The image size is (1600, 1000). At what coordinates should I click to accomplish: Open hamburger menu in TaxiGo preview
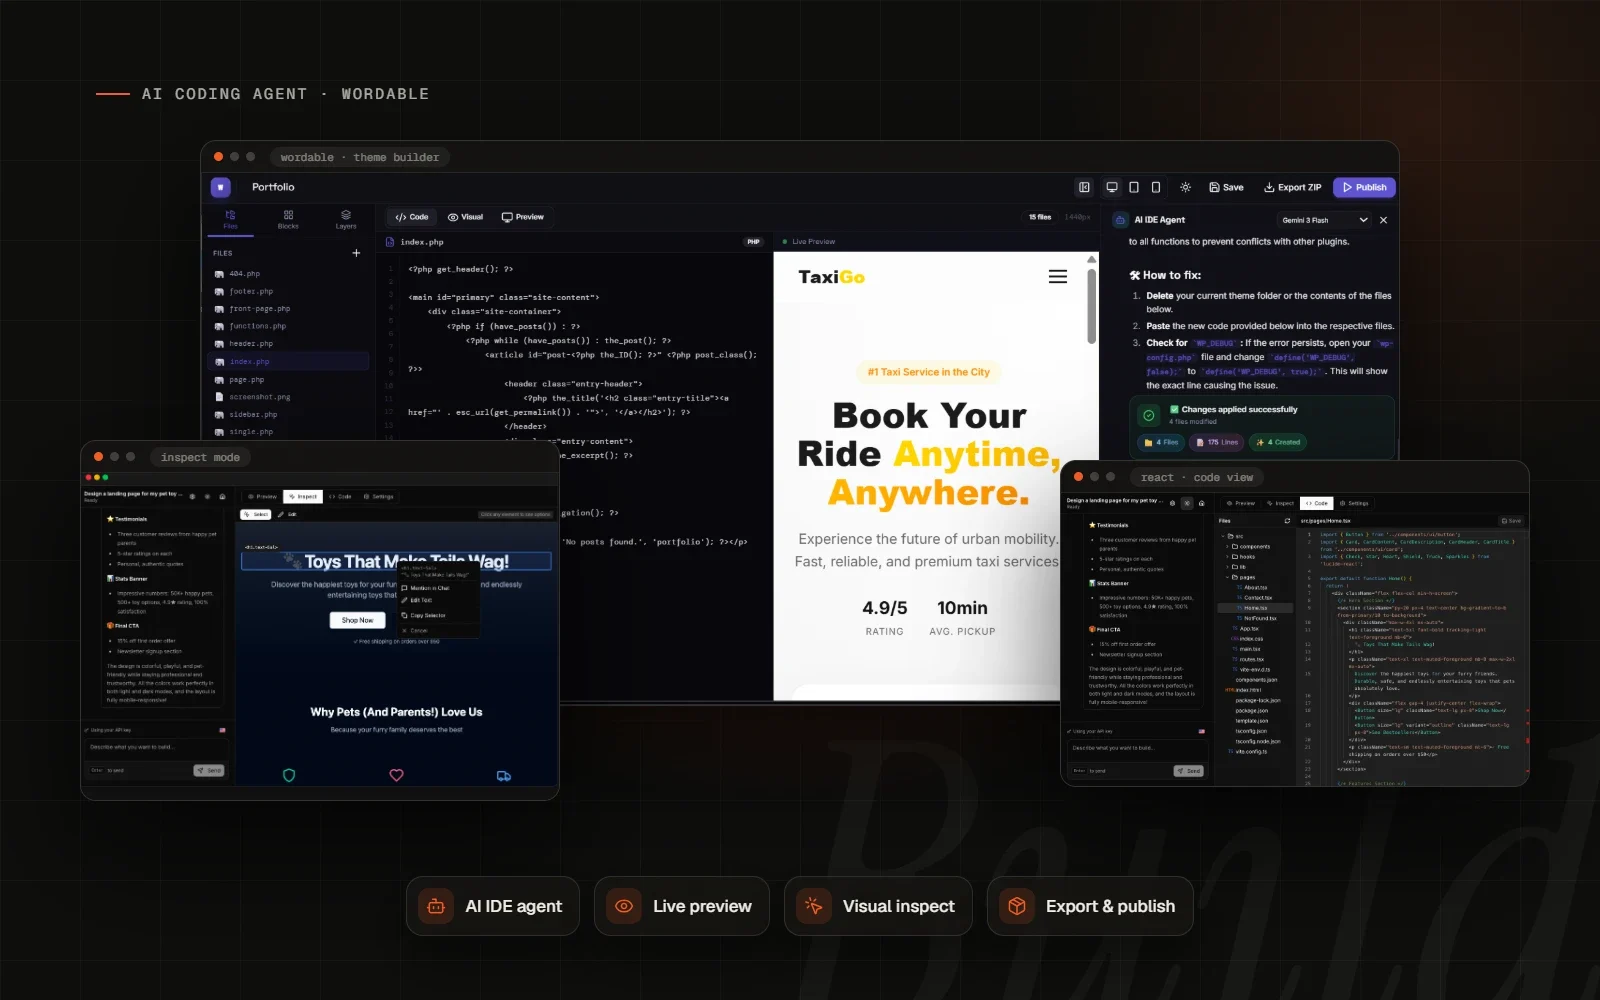1057,277
